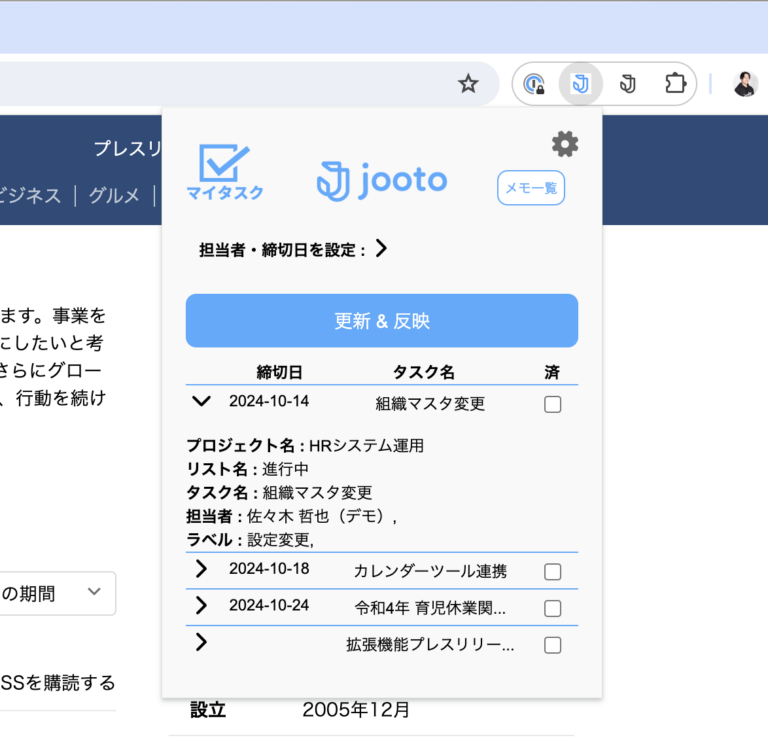Click the プレスリ navigation item
This screenshot has width=768, height=742.
click(127, 148)
